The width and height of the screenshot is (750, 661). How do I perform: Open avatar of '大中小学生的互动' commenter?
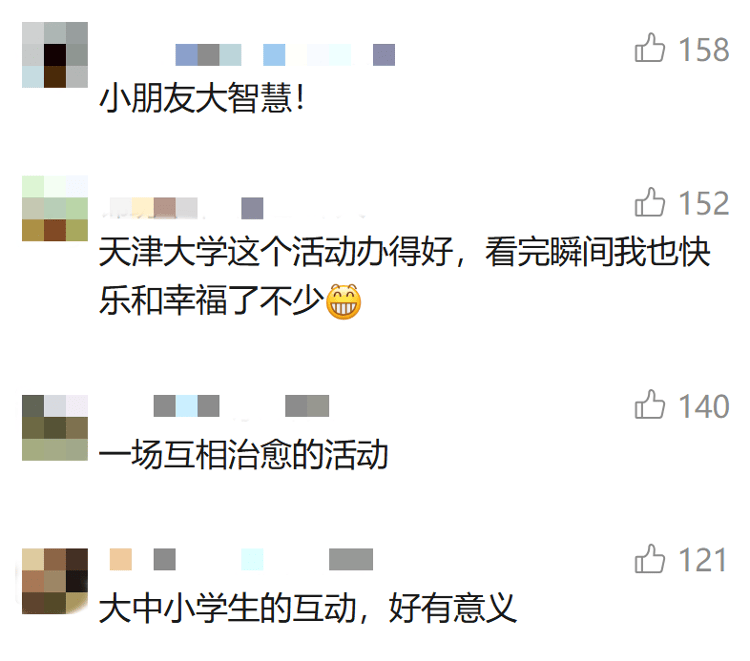(55, 581)
